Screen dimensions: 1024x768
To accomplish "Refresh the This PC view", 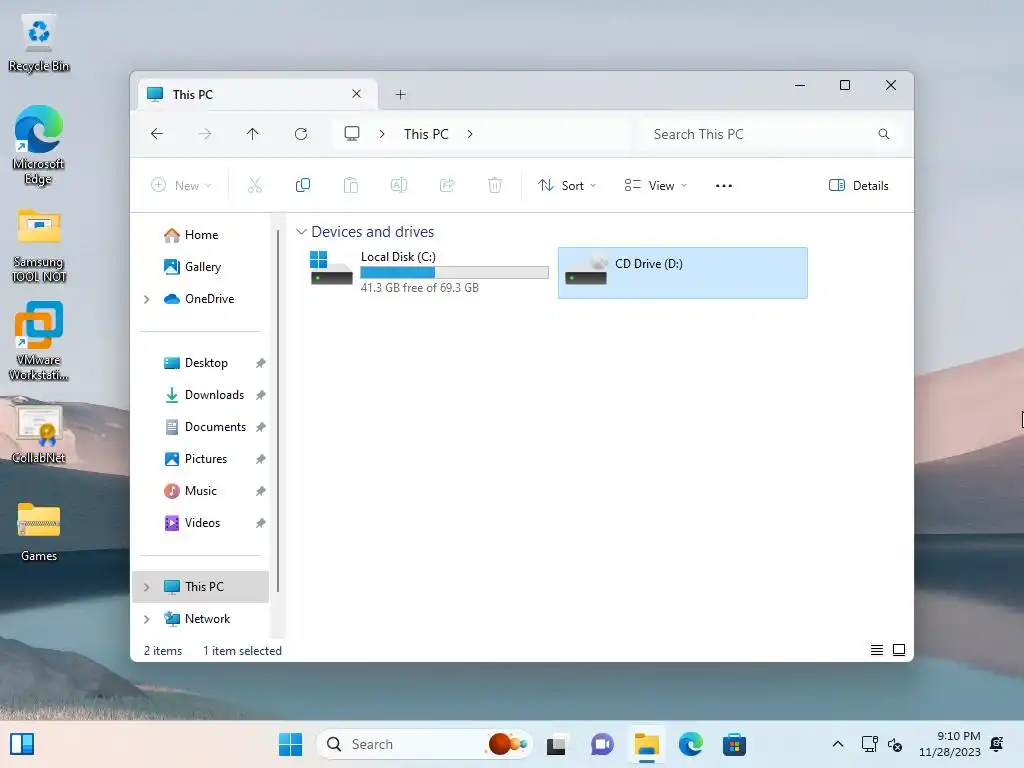I will 300,134.
